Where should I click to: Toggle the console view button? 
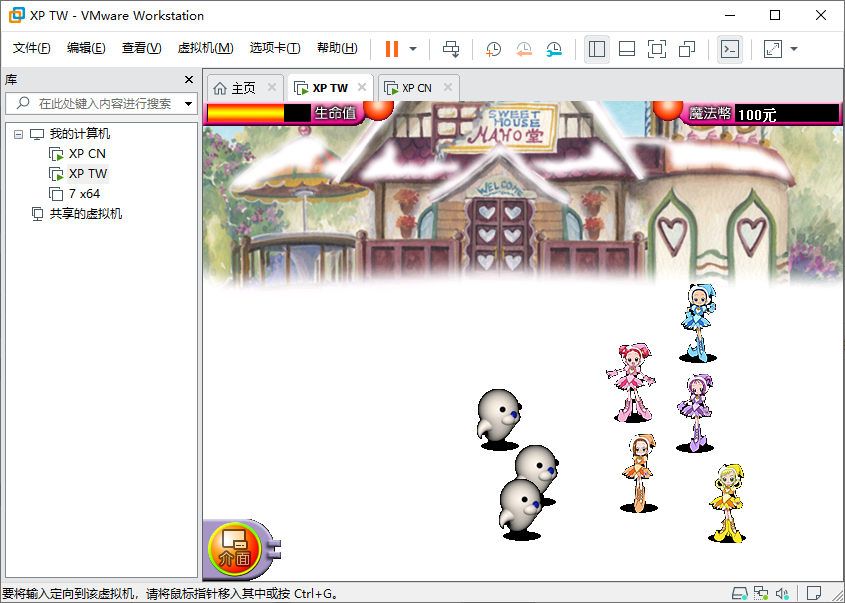(730, 49)
